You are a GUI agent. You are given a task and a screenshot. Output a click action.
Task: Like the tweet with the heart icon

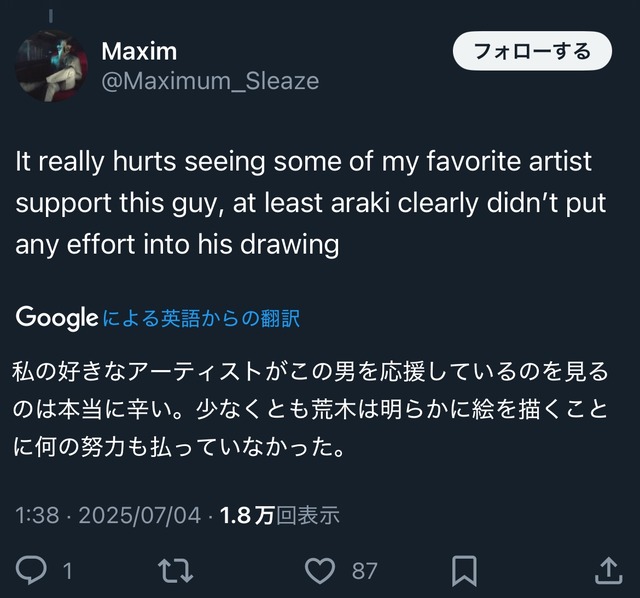pos(320,571)
